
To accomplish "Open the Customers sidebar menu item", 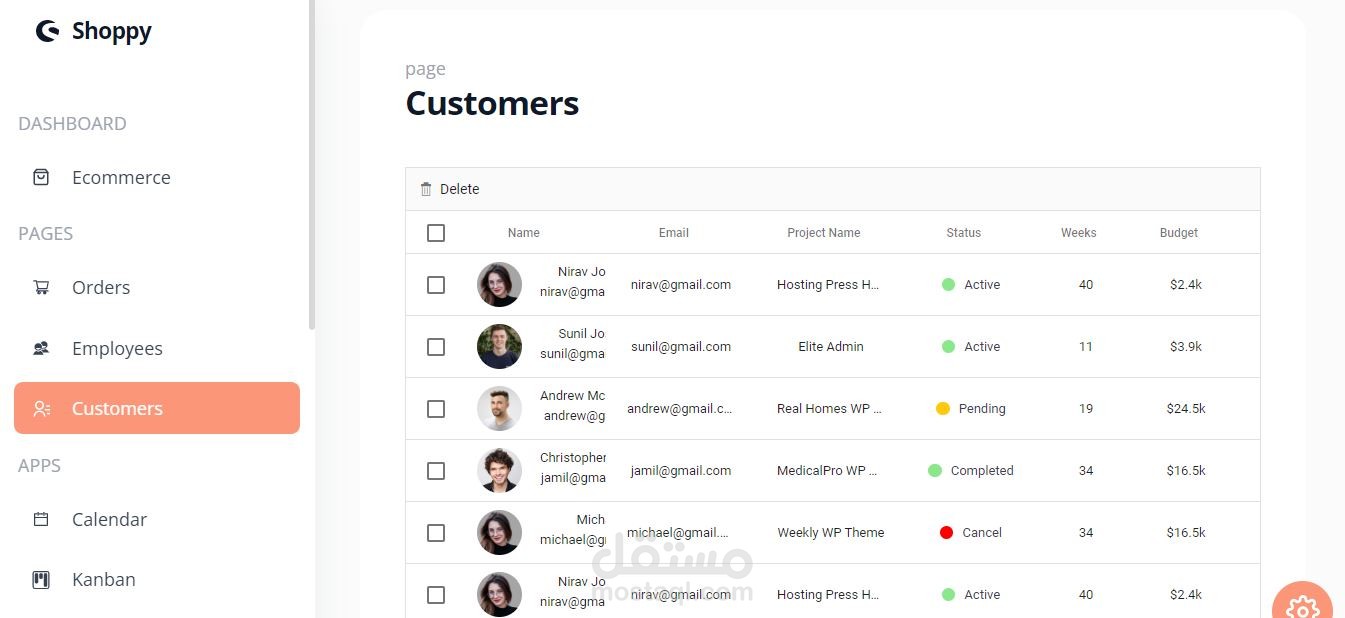I will pyautogui.click(x=157, y=408).
